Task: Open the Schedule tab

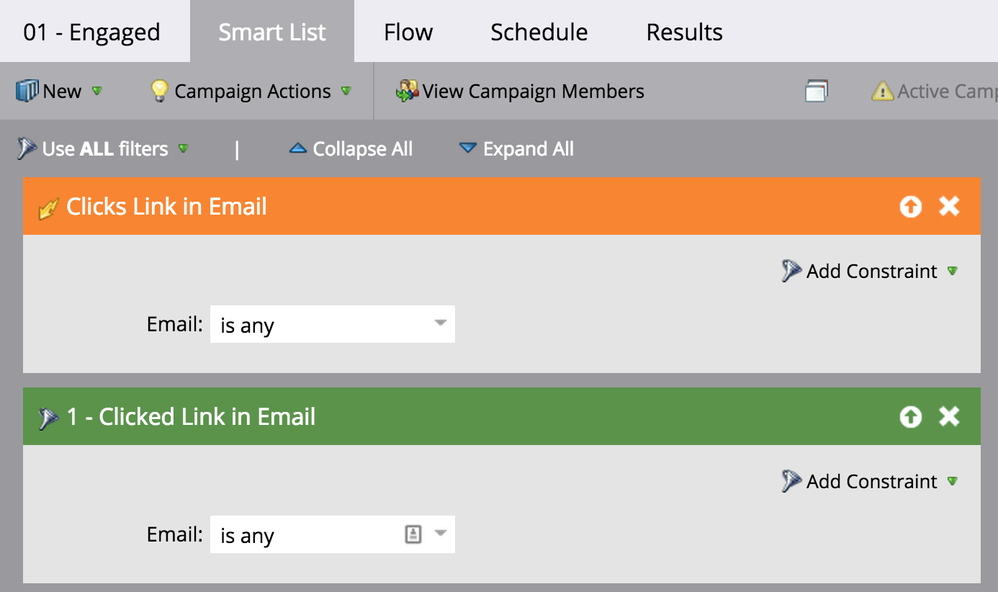Action: (x=538, y=32)
